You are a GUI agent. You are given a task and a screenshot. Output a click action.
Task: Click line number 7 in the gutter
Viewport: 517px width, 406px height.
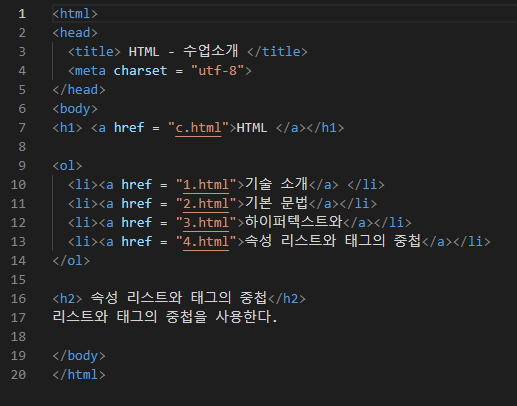[x=22, y=128]
